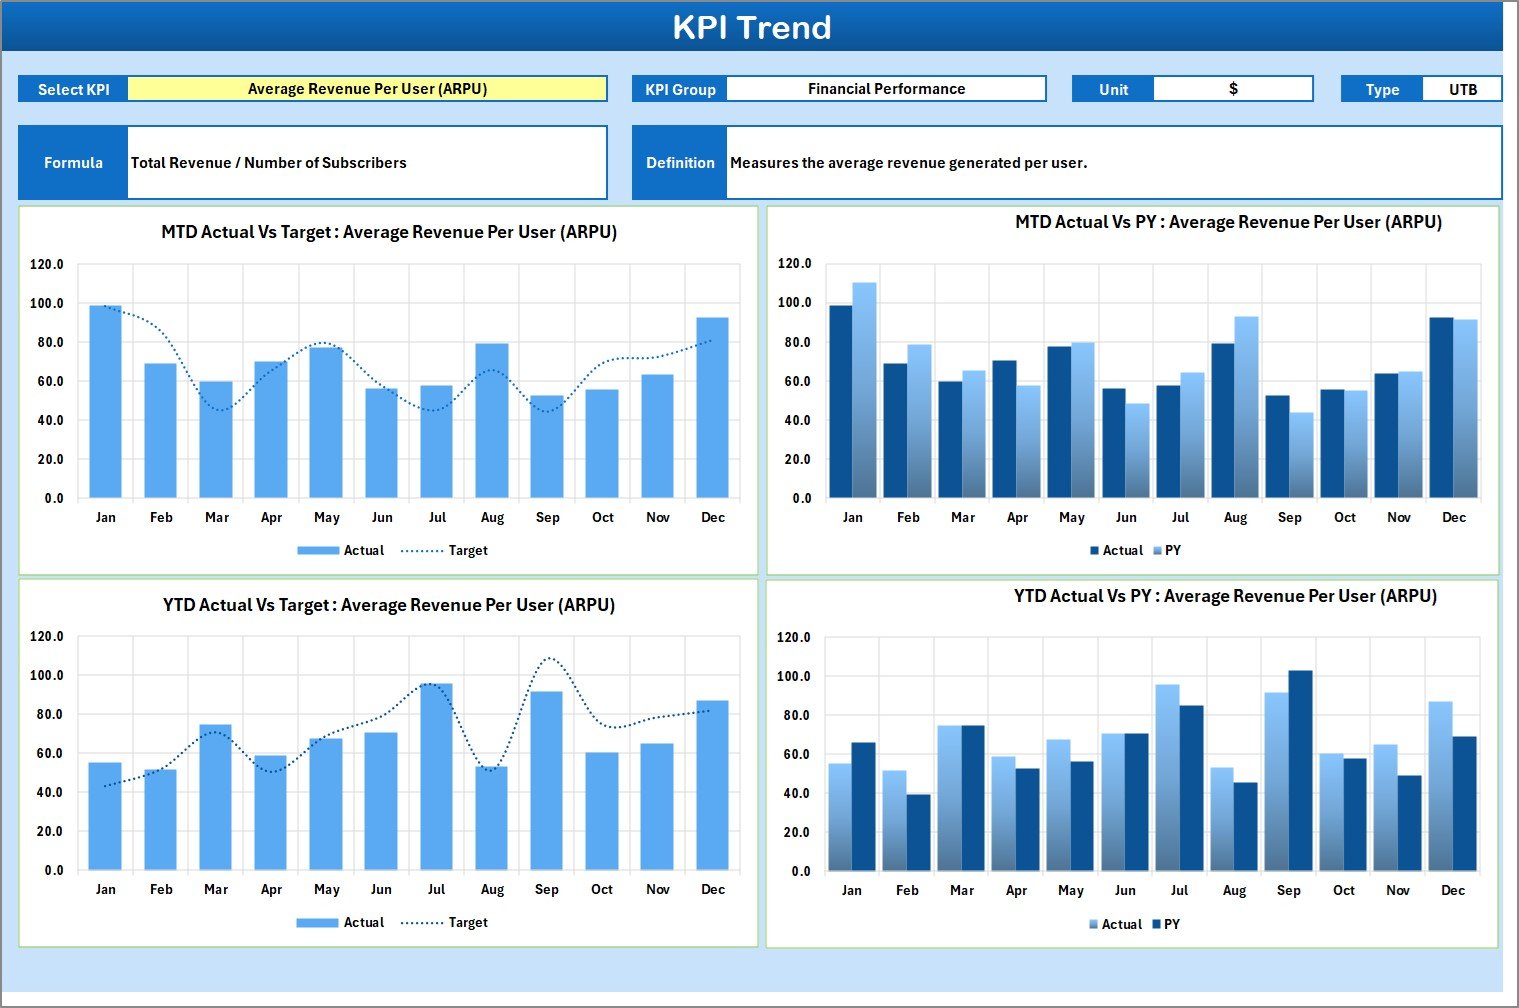The image size is (1519, 1008).
Task: Select the KPI Trend title banner
Action: (752, 27)
